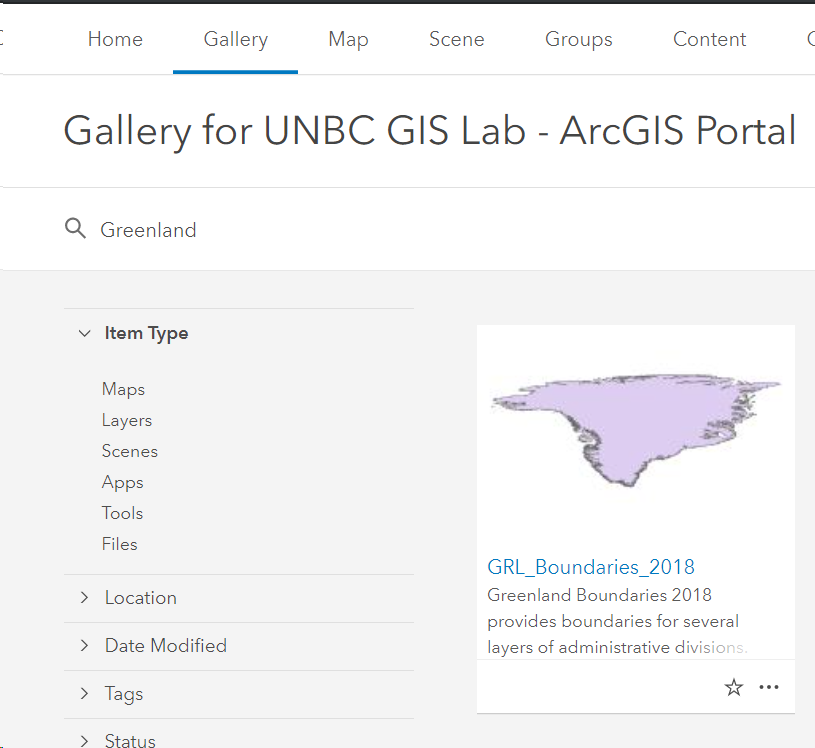Go to the Scene tab

pos(456,39)
